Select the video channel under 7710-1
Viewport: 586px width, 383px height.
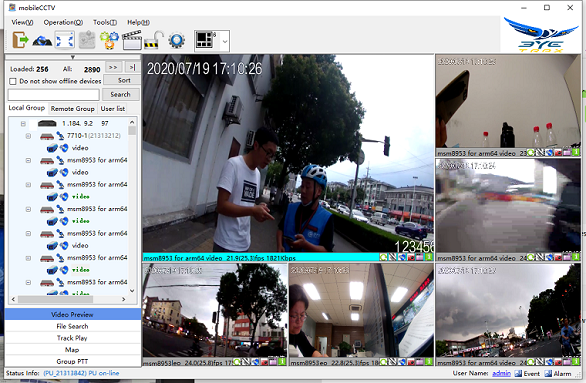tap(80, 148)
